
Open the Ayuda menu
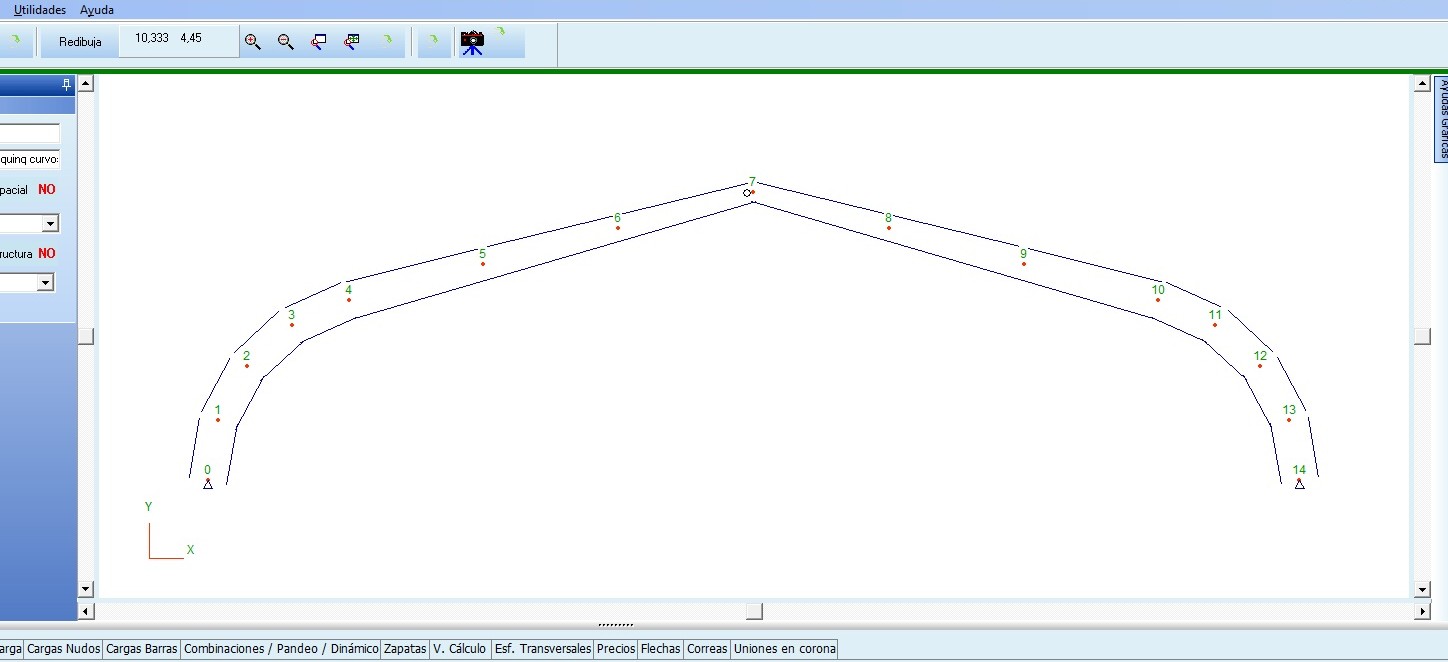(x=97, y=10)
